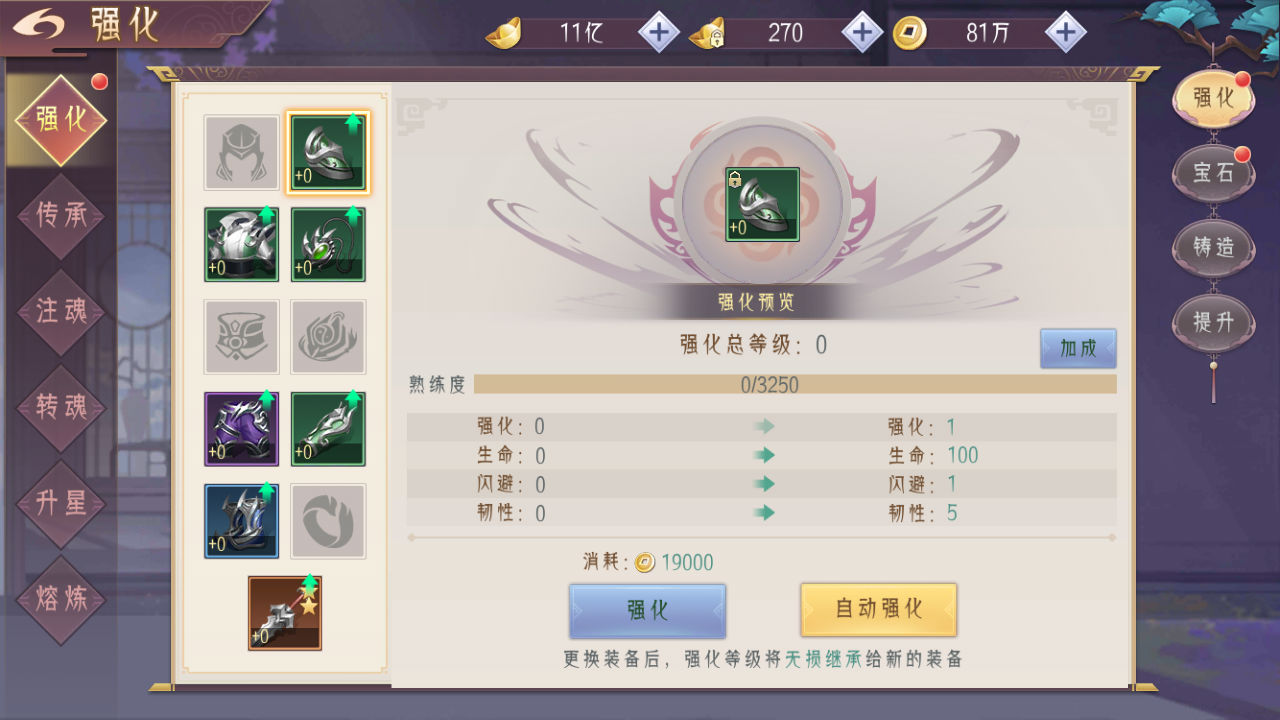This screenshot has width=1280, height=720.
Task: Select the blue-bordered armor slot
Action: pos(241,520)
